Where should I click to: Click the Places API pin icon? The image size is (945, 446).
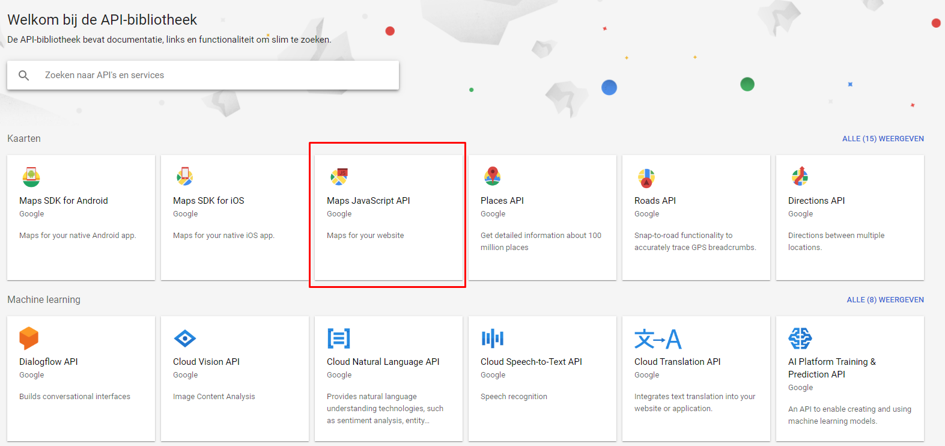coord(492,177)
